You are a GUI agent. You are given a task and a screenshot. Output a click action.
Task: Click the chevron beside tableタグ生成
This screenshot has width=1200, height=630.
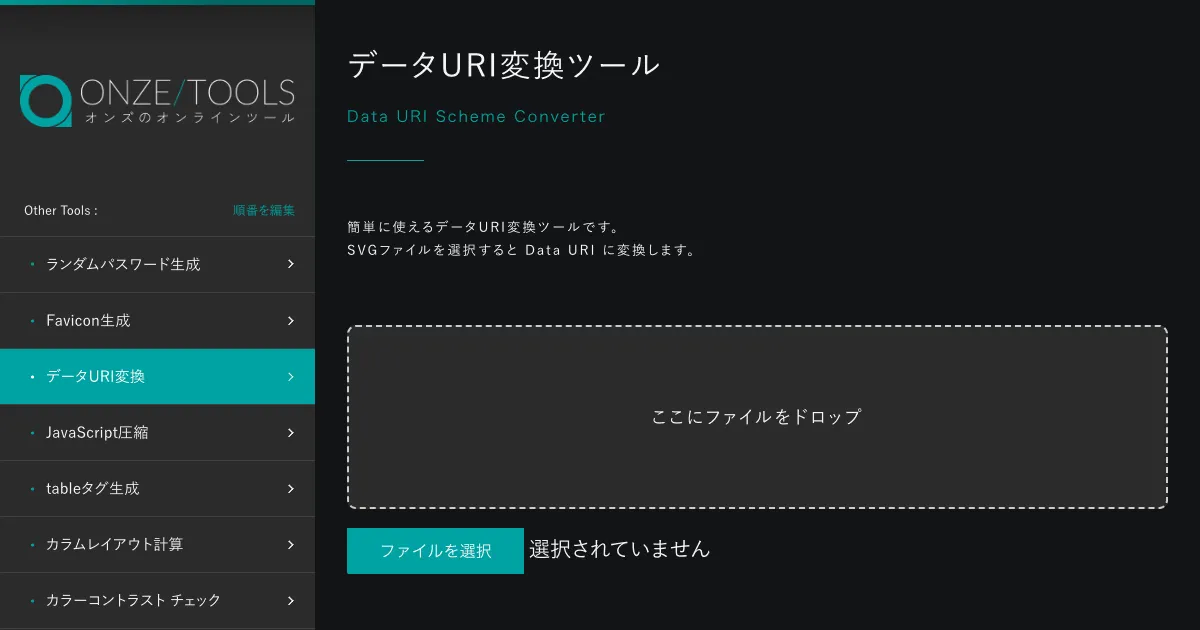point(290,489)
